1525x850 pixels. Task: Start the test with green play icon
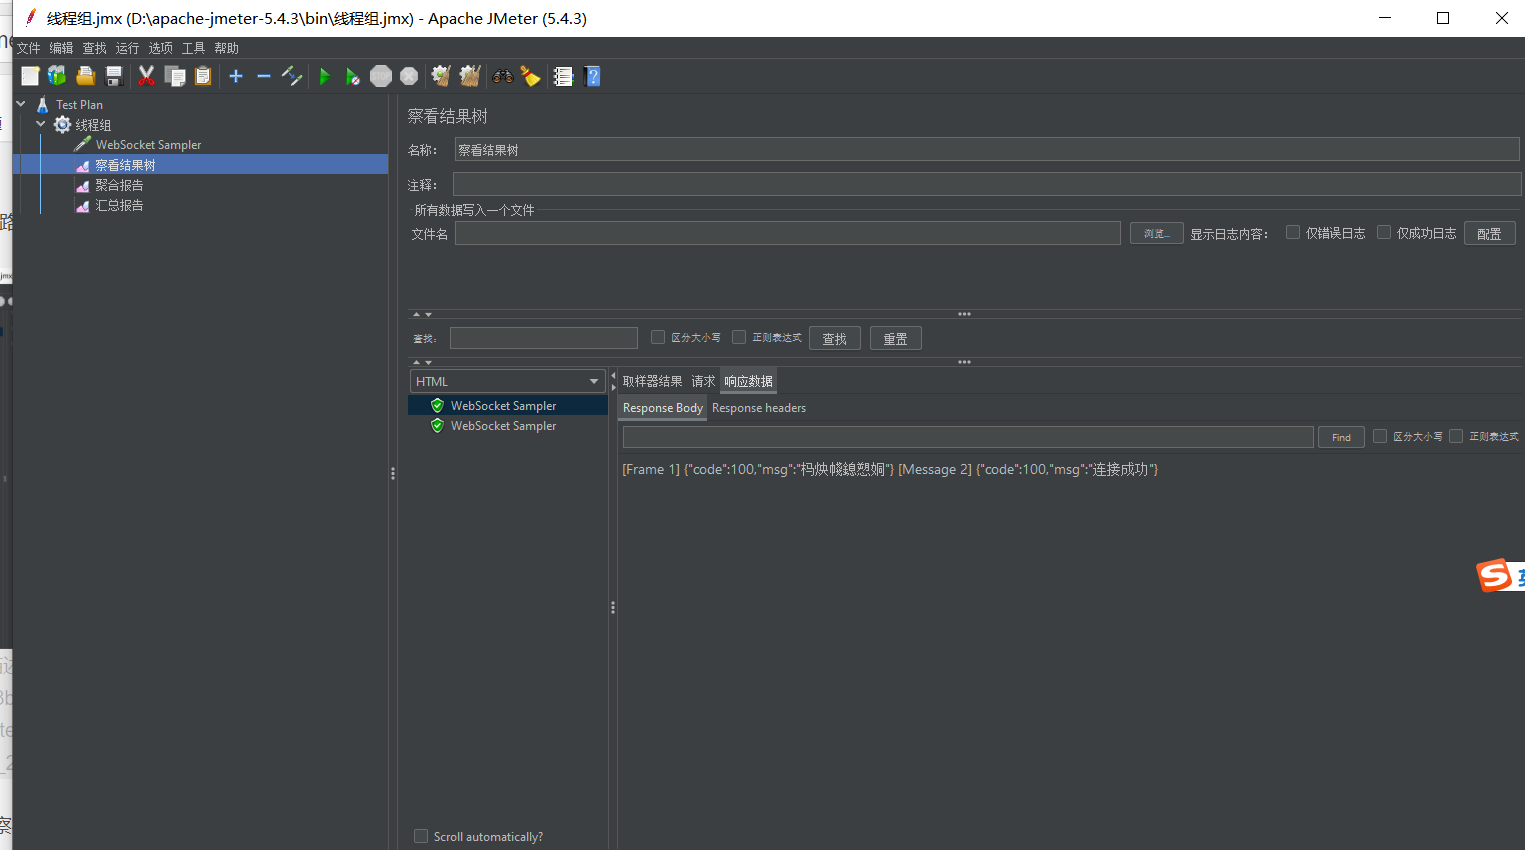point(324,76)
